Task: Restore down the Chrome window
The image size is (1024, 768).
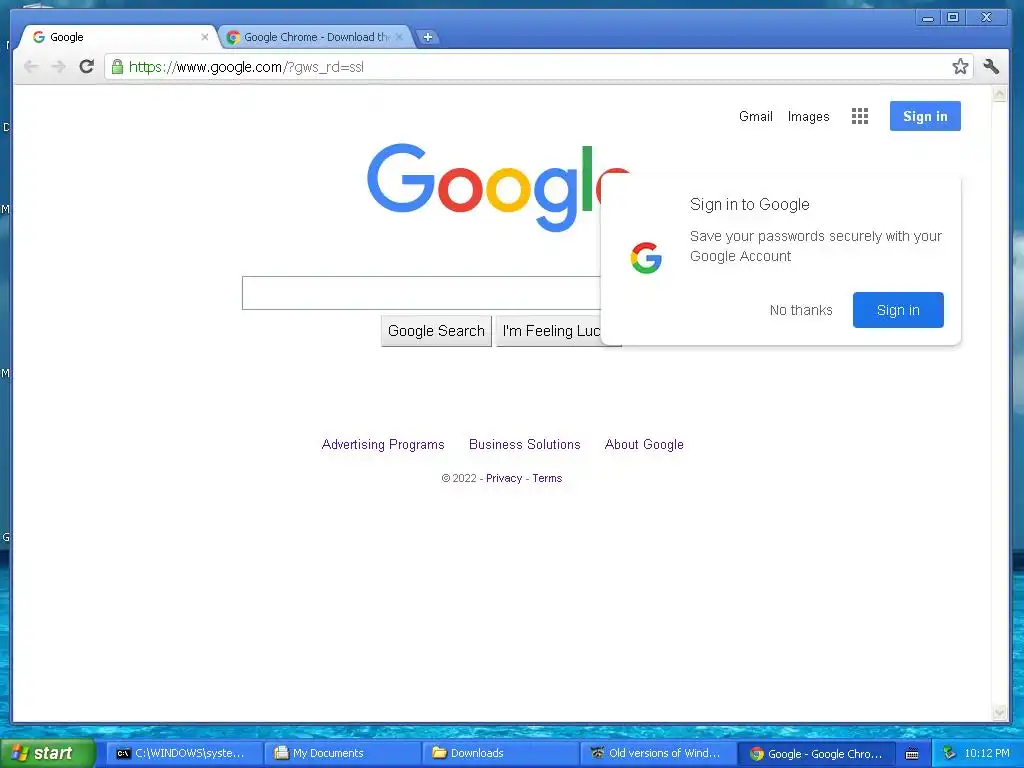Action: (x=953, y=18)
